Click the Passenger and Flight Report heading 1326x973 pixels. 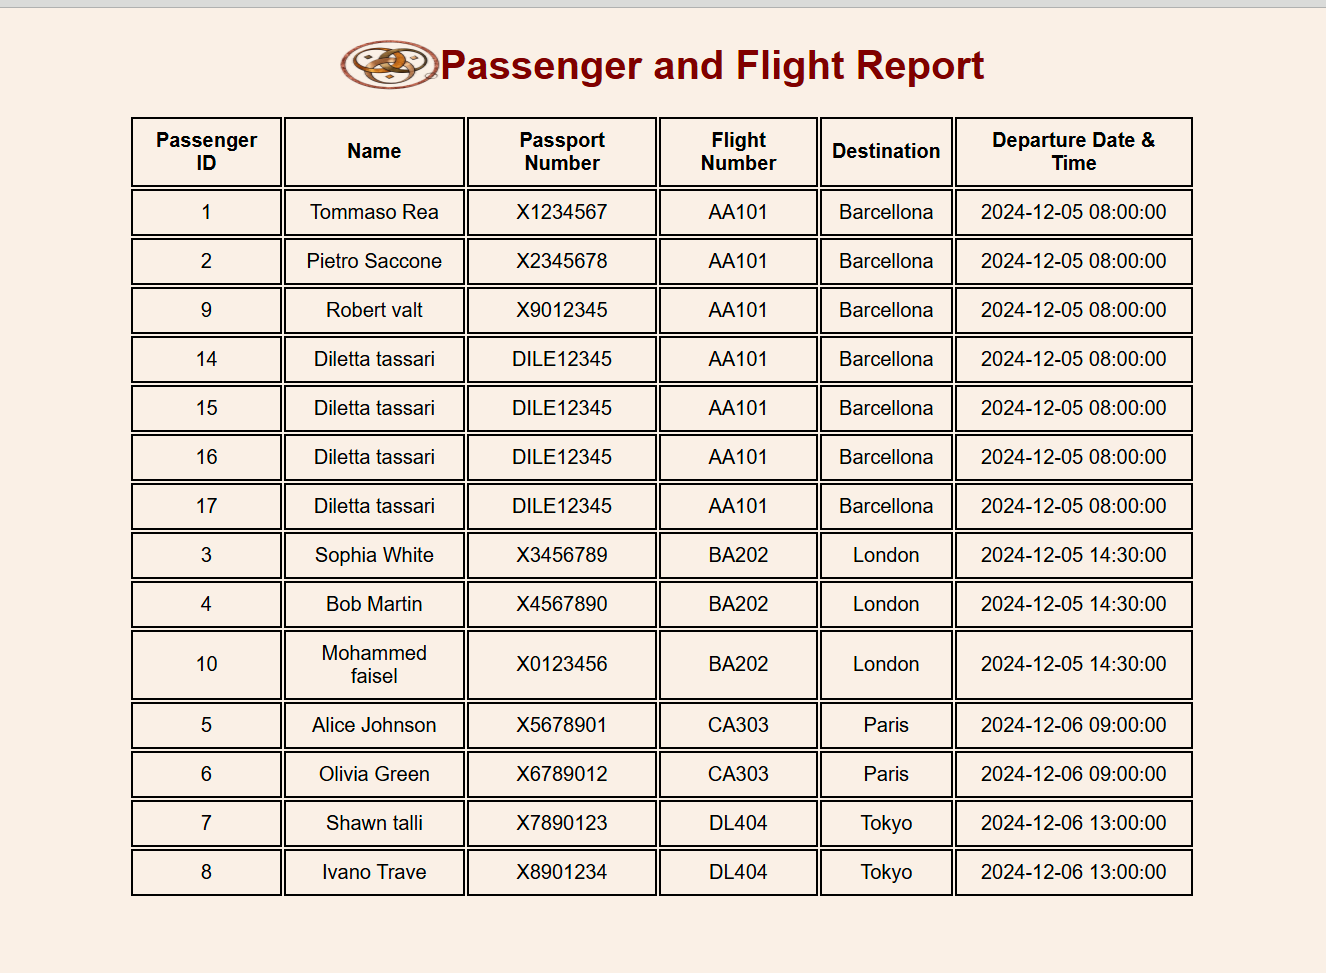point(712,66)
